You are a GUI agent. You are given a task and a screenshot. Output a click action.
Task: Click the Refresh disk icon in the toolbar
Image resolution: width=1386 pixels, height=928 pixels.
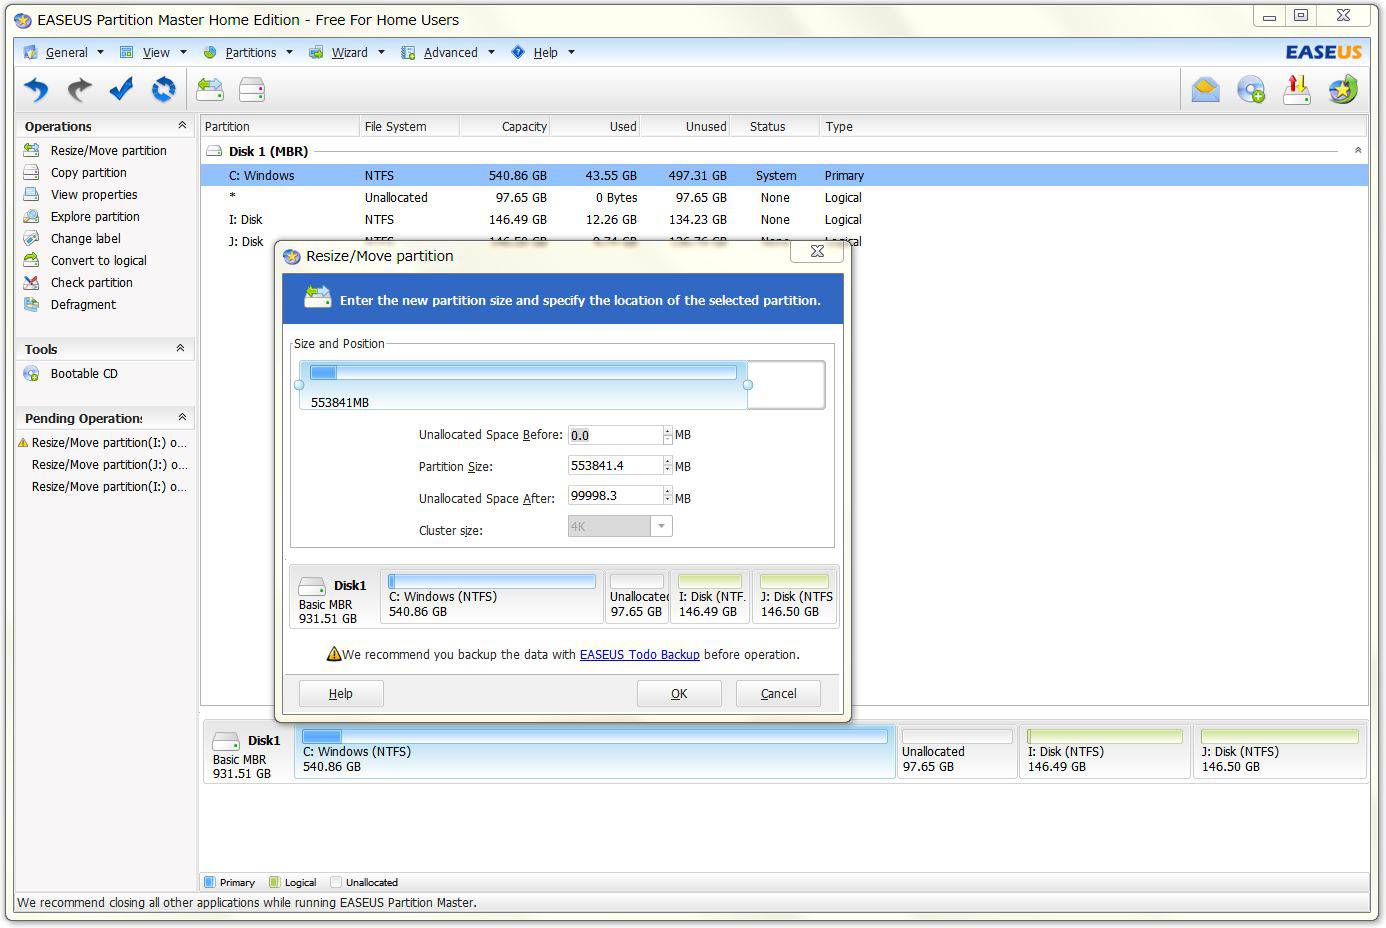point(163,90)
